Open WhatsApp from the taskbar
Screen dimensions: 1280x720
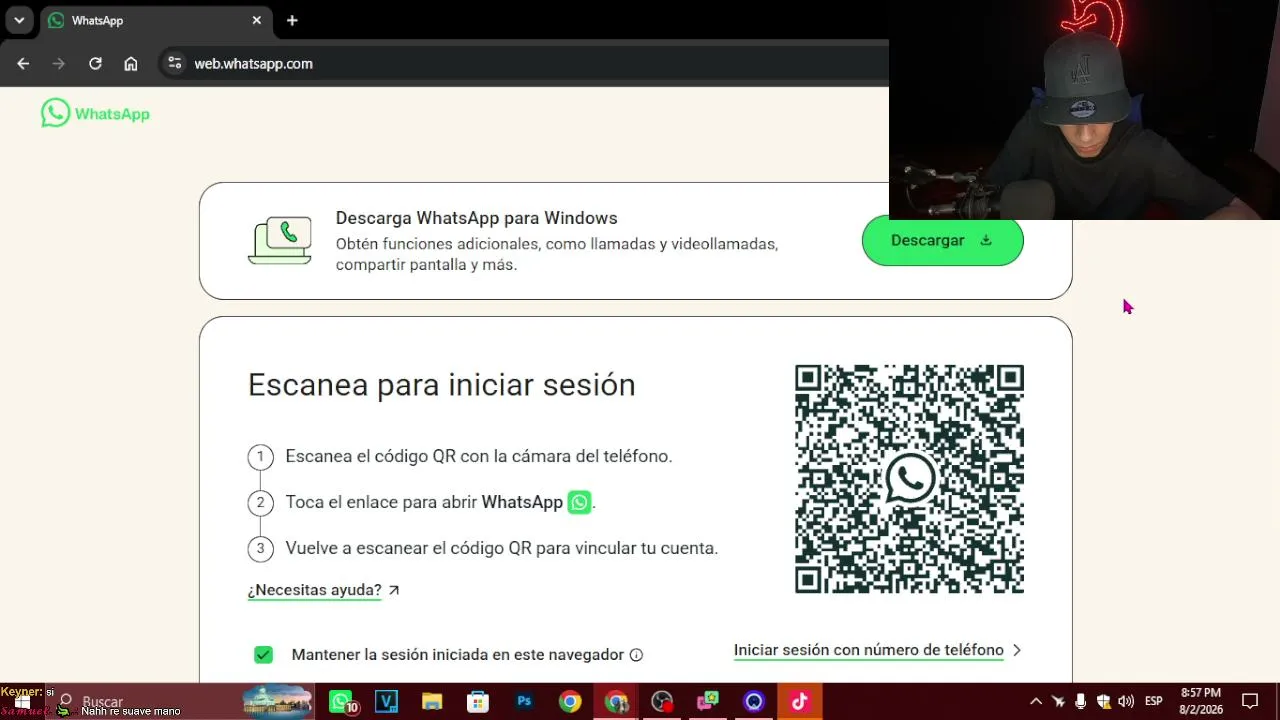tap(341, 702)
